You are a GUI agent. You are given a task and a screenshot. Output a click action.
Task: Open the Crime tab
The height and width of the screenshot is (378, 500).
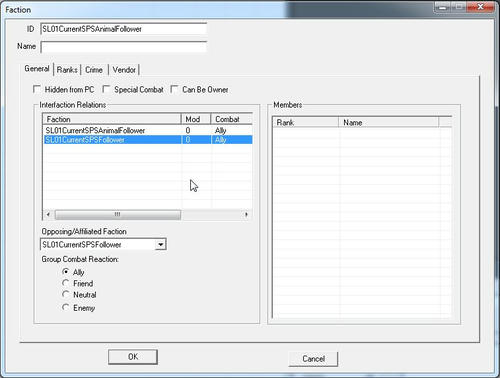(x=94, y=70)
